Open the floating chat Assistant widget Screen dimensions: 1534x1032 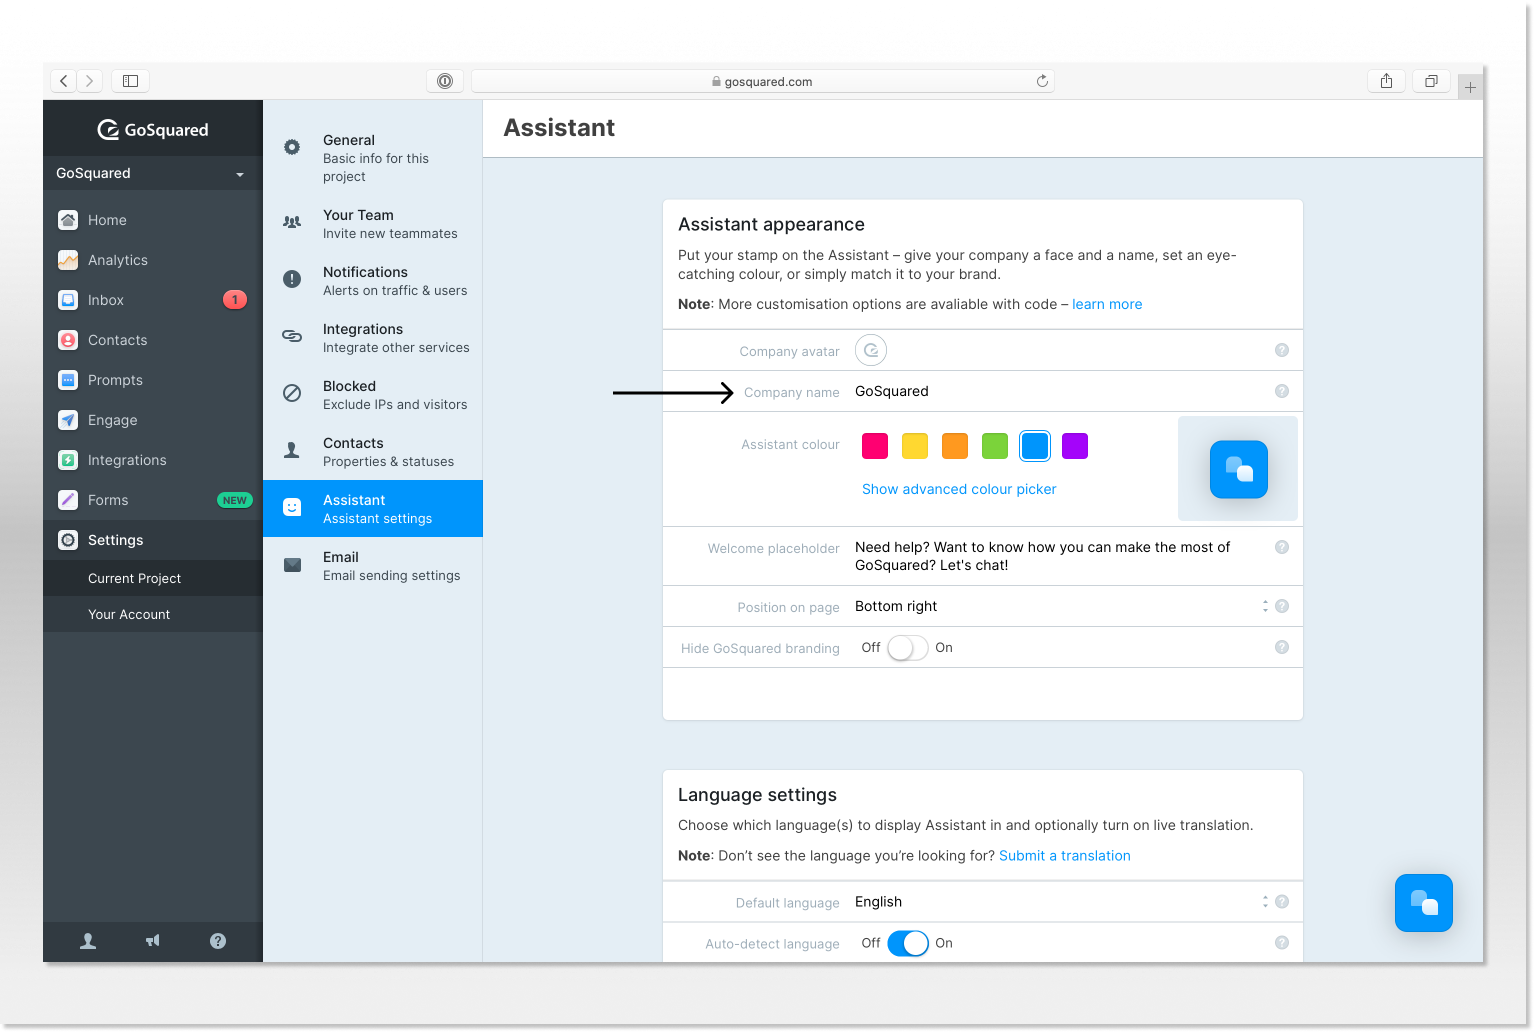pyautogui.click(x=1424, y=903)
